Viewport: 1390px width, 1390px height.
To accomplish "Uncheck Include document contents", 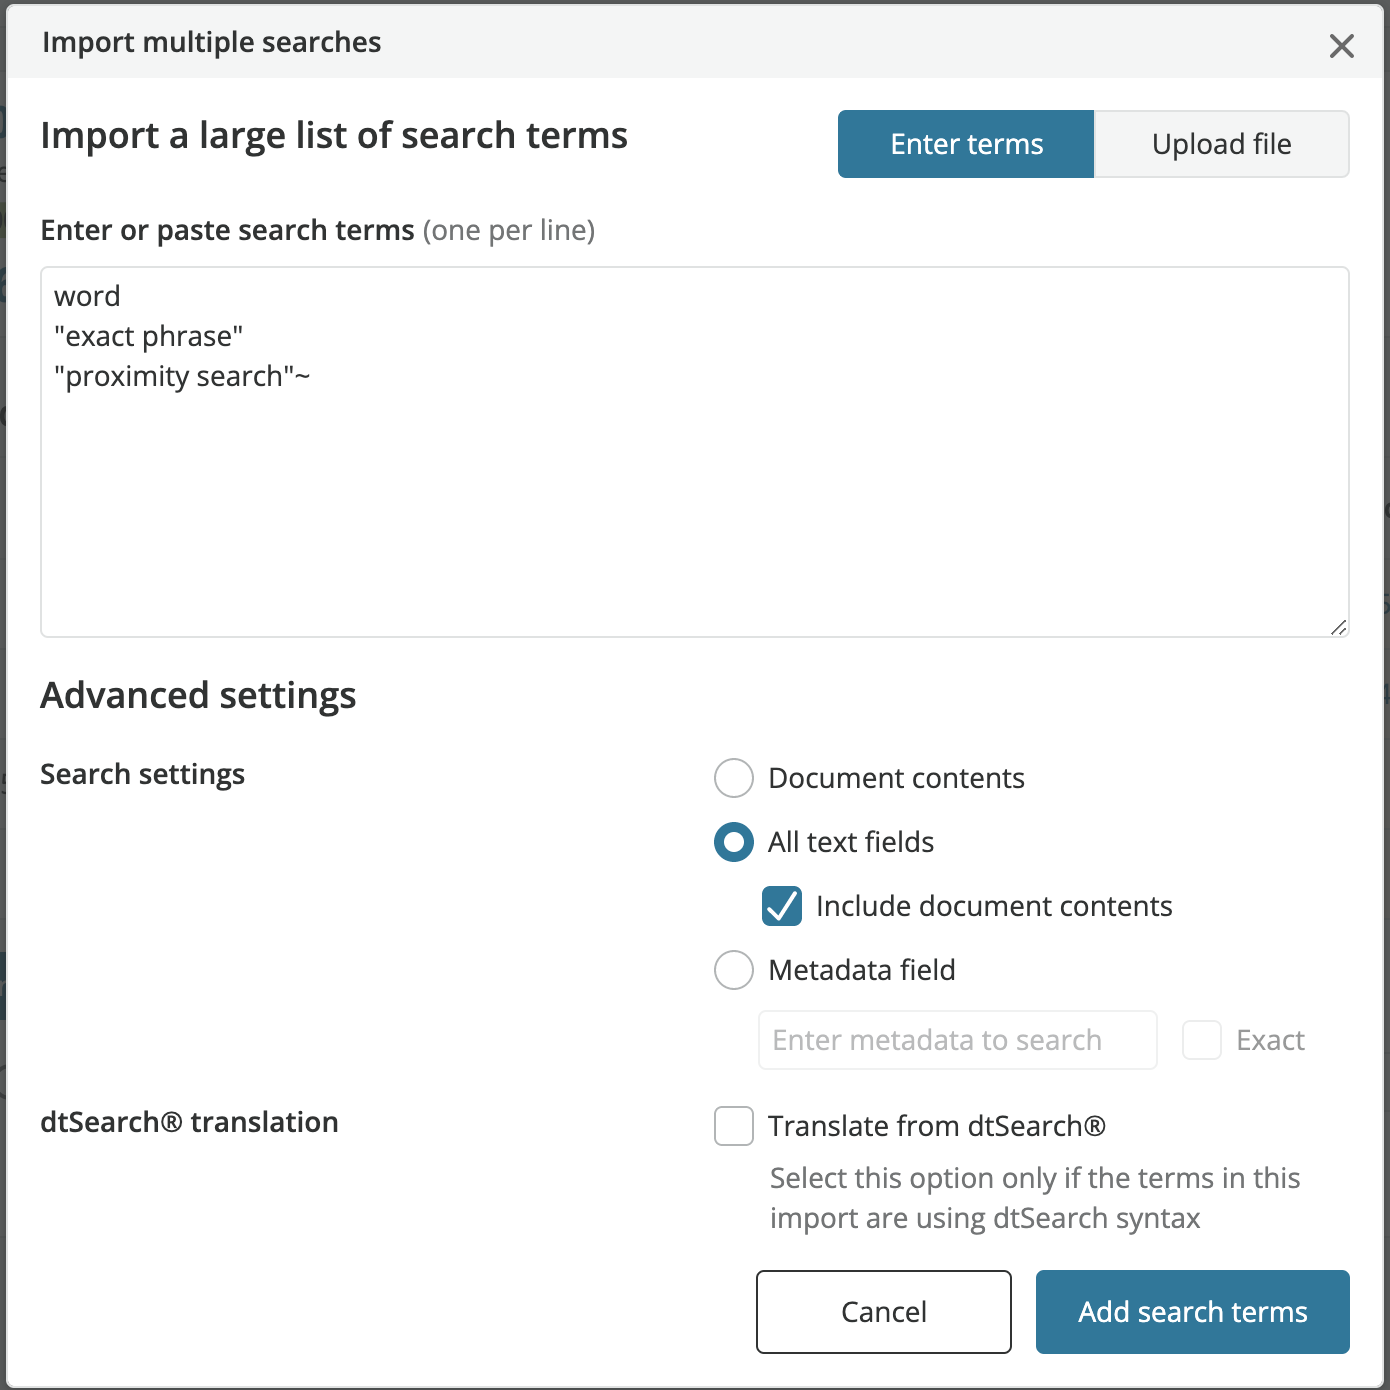I will pos(782,906).
